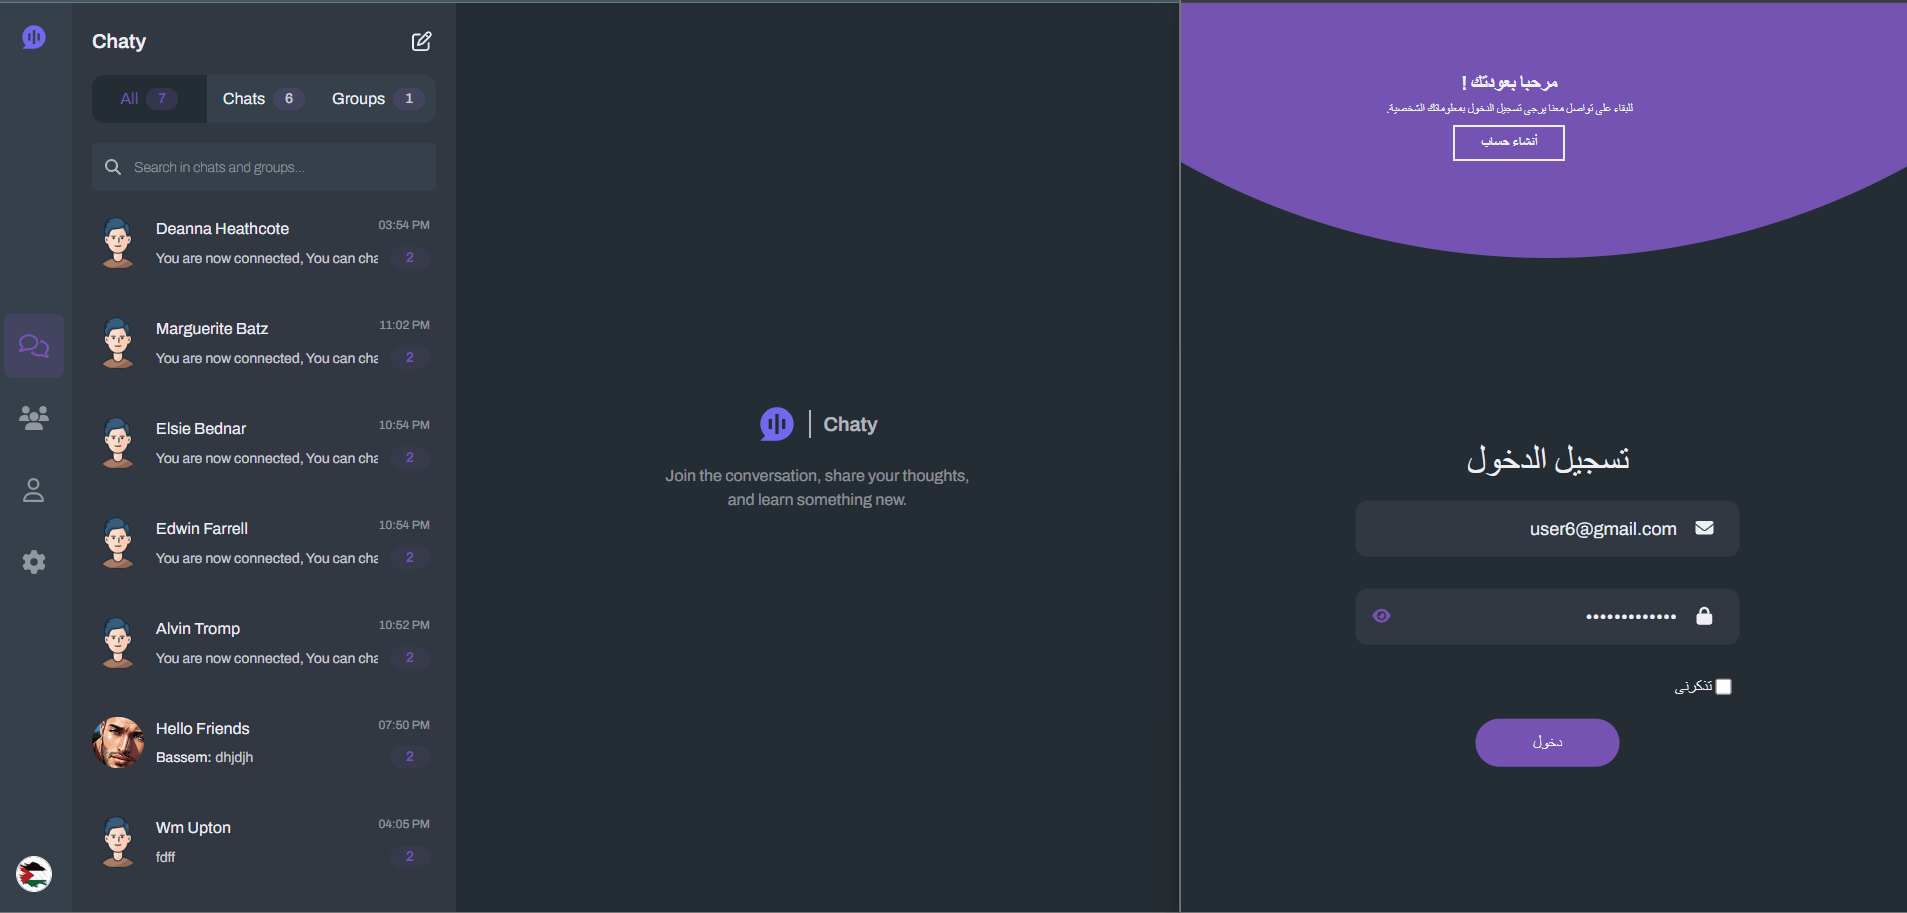The height and width of the screenshot is (913, 1907).
Task: Switch to the All tab
Action: 149,99
